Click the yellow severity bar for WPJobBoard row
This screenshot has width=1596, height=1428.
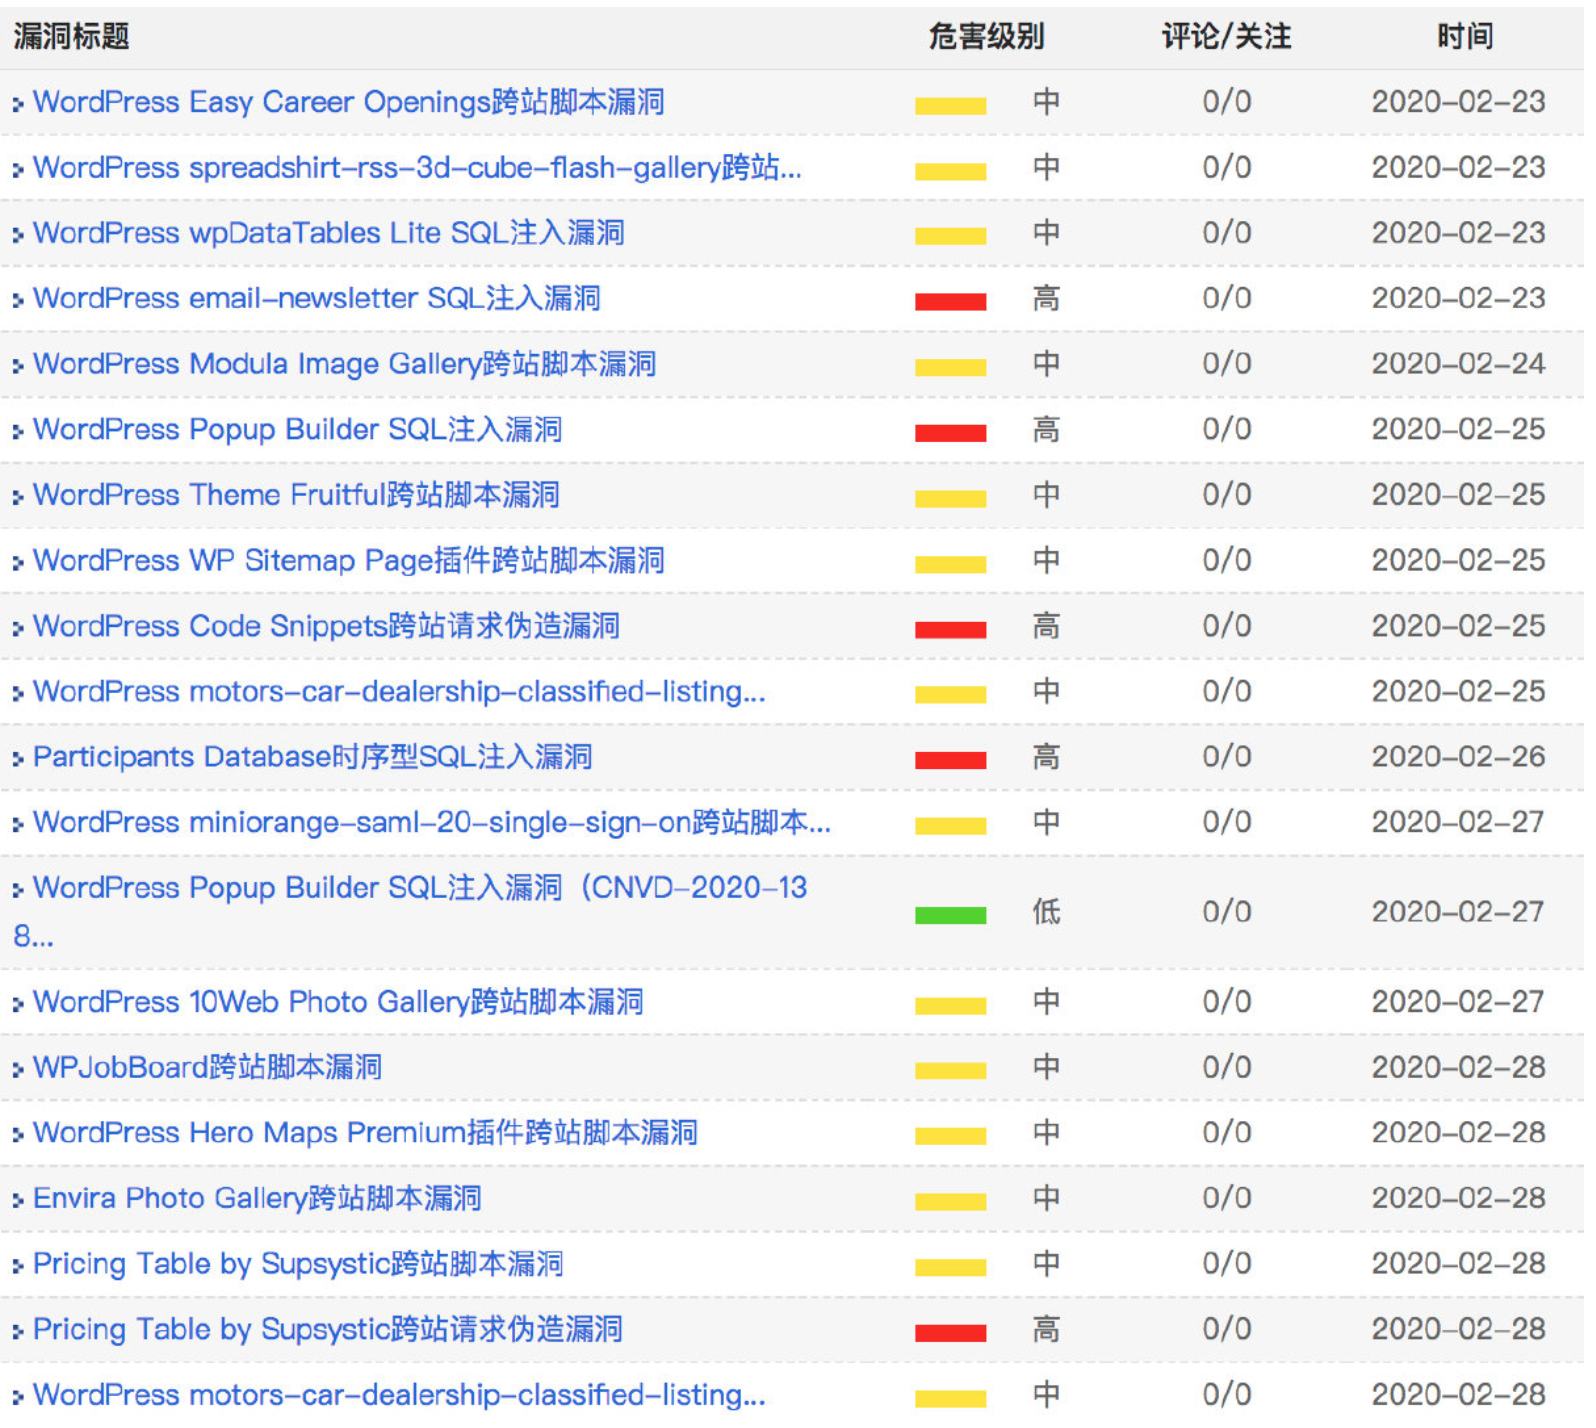pyautogui.click(x=950, y=1071)
